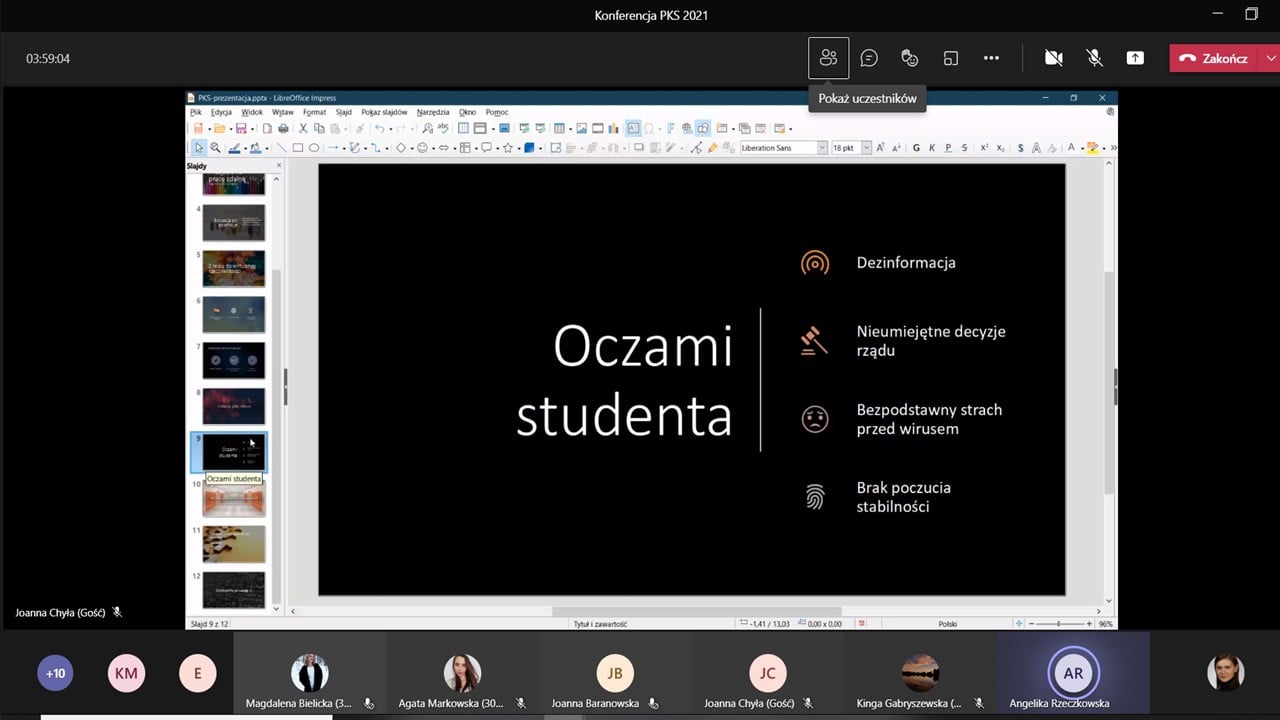Click the Zakończ button to leave meeting
Image resolution: width=1280 pixels, height=720 pixels.
1215,58
